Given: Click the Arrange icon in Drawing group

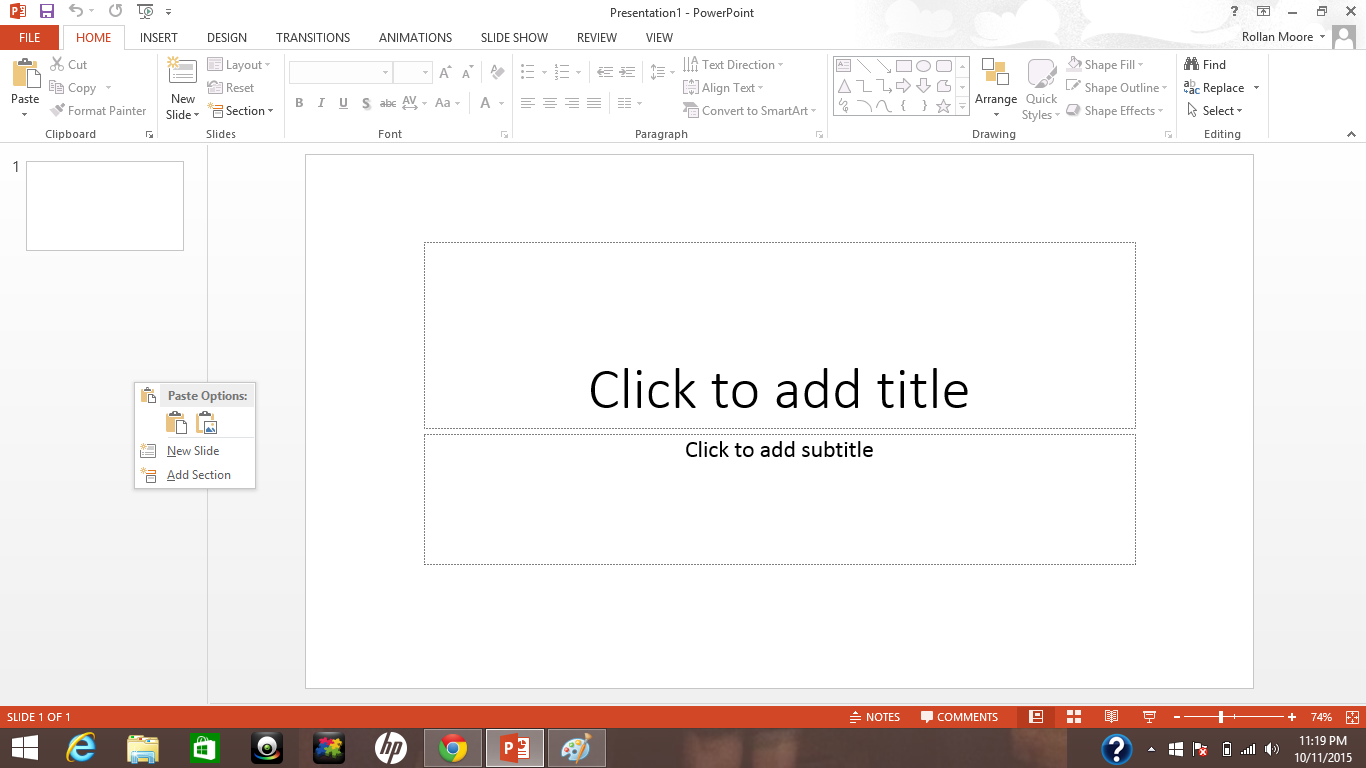Looking at the screenshot, I should pos(995,74).
